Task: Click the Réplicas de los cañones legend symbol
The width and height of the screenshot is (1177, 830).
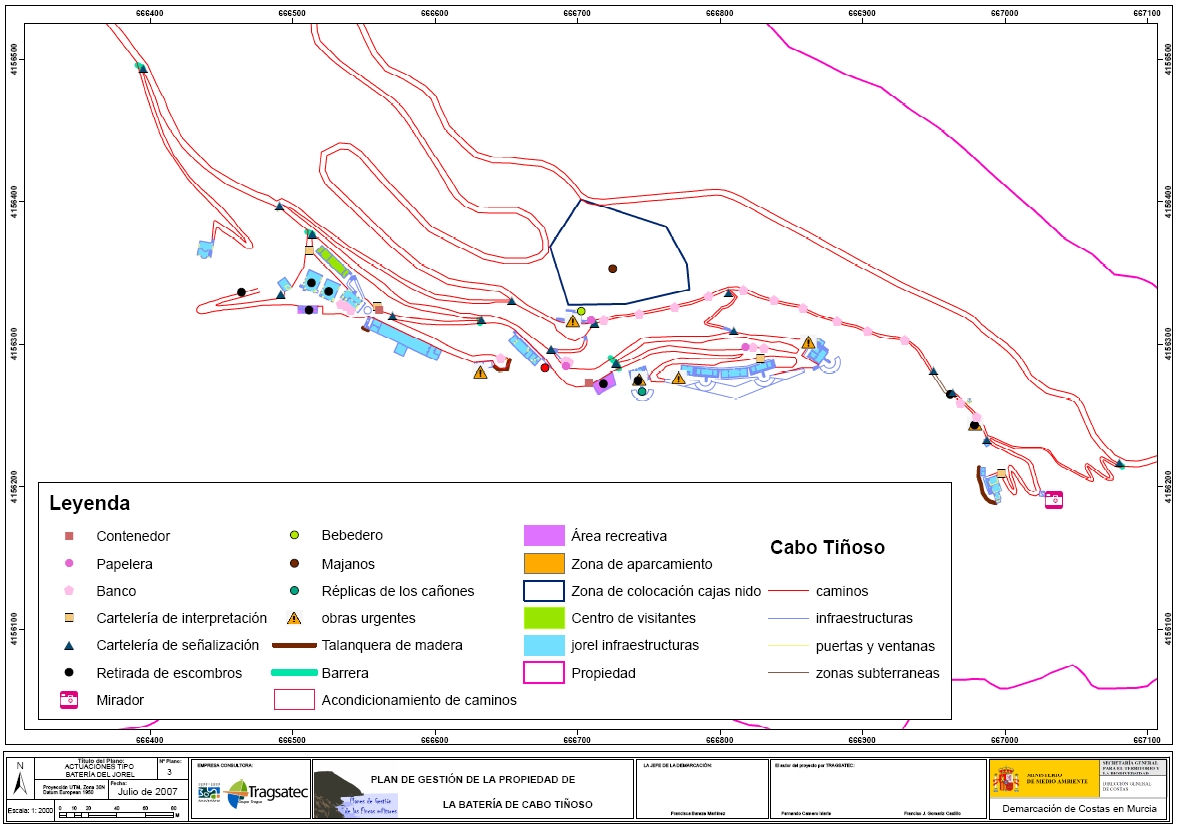Action: 294,591
